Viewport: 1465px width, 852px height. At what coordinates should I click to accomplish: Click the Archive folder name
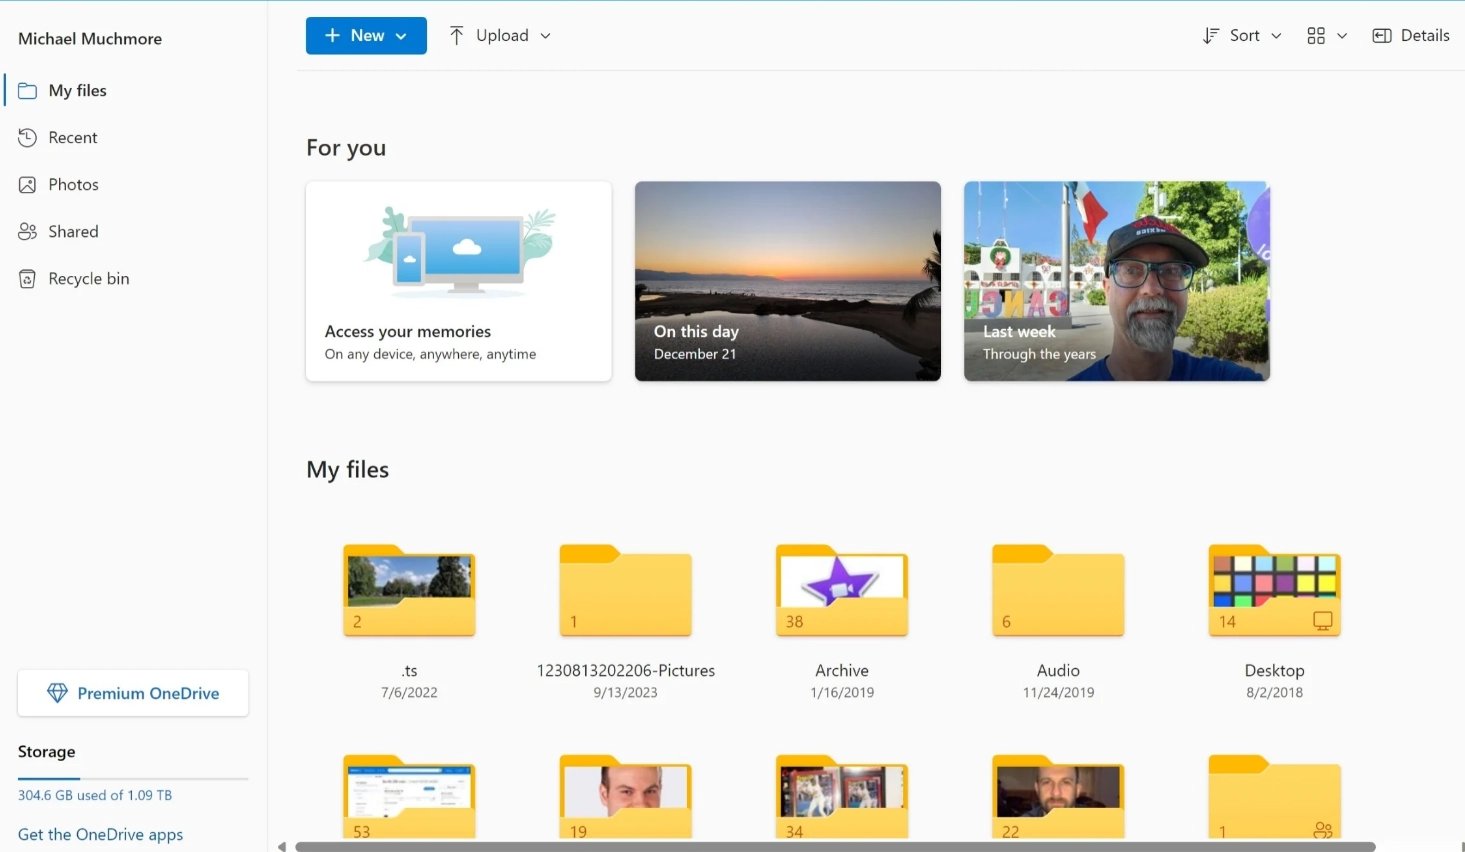[842, 671]
